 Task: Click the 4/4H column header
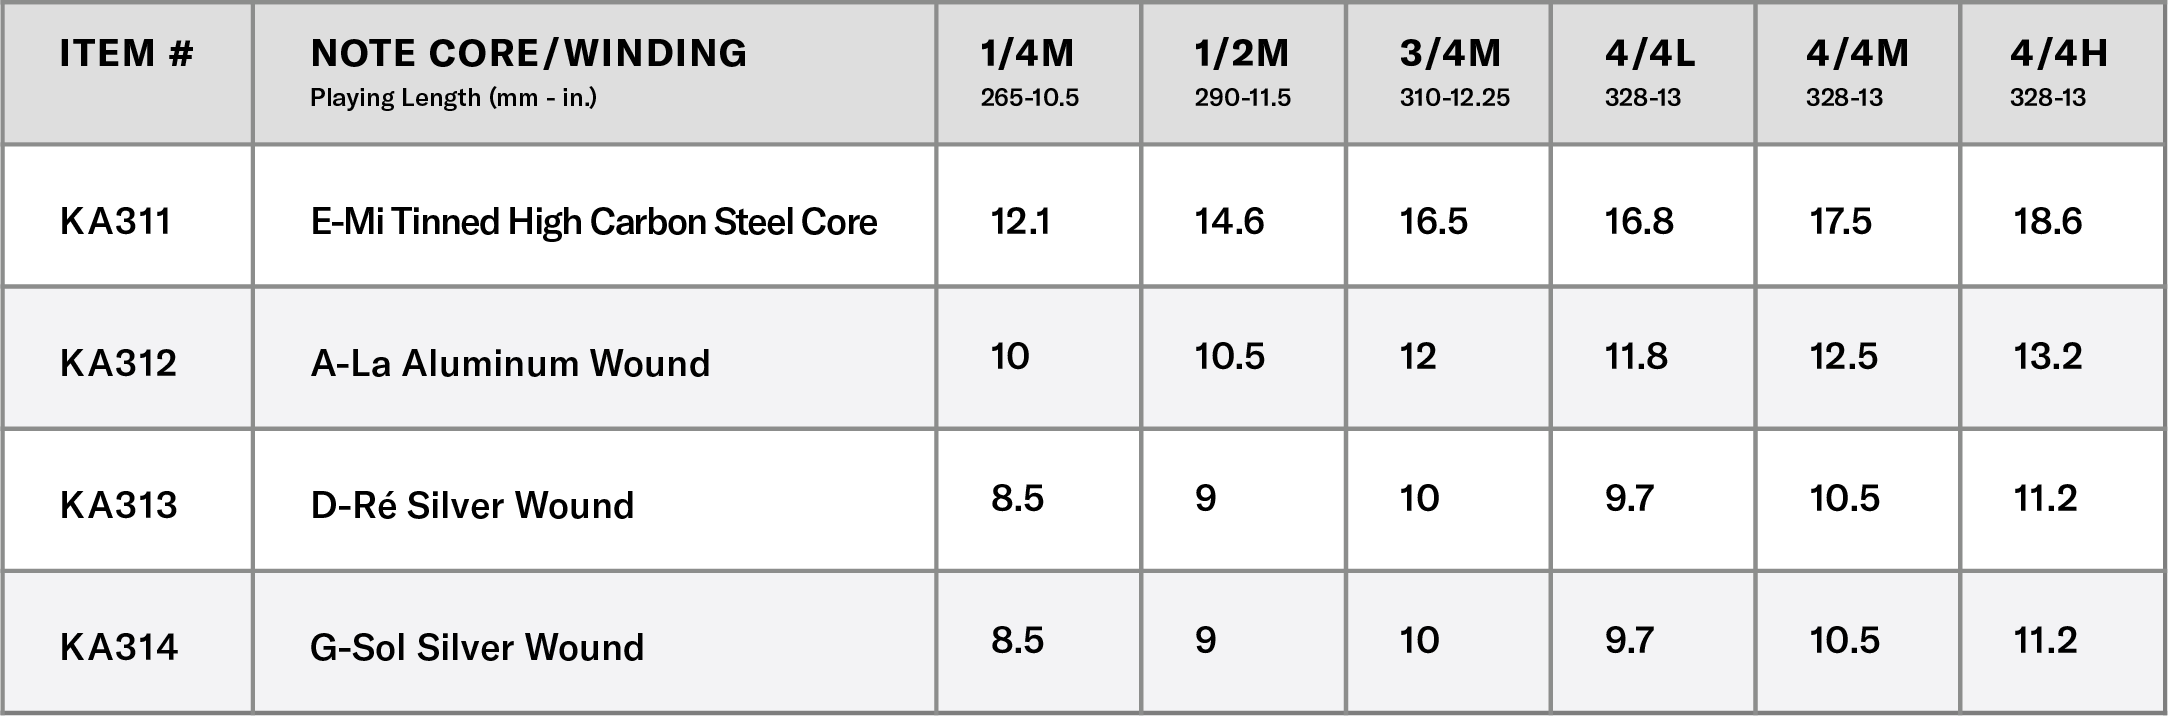point(2059,55)
